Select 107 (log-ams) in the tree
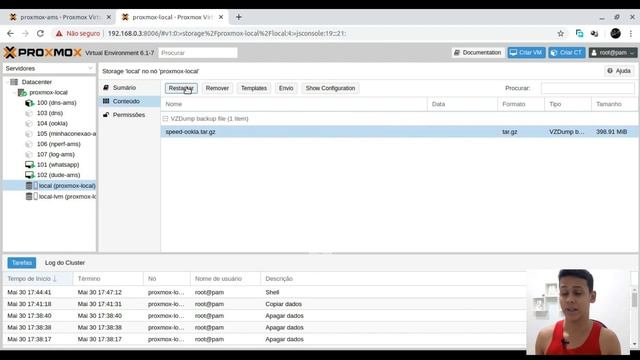Image resolution: width=640 pixels, height=360 pixels. tap(56, 154)
